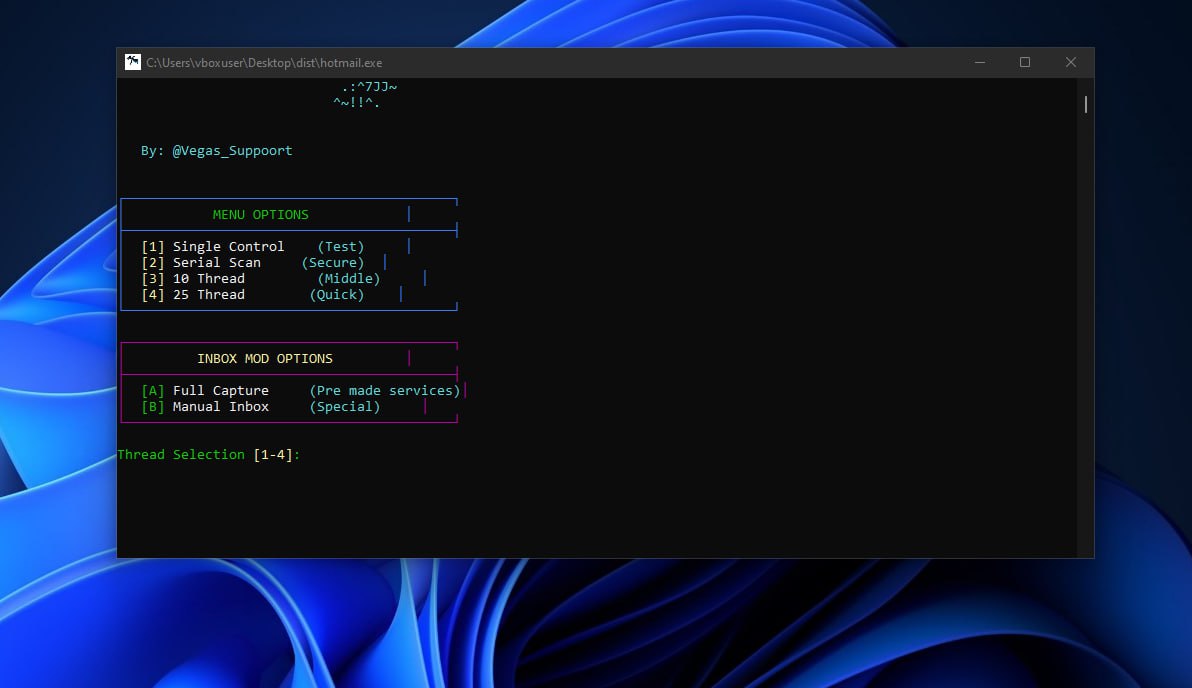Click the 'Thread Selection [1-4]:' prompt
This screenshot has width=1192, height=688.
(209, 455)
